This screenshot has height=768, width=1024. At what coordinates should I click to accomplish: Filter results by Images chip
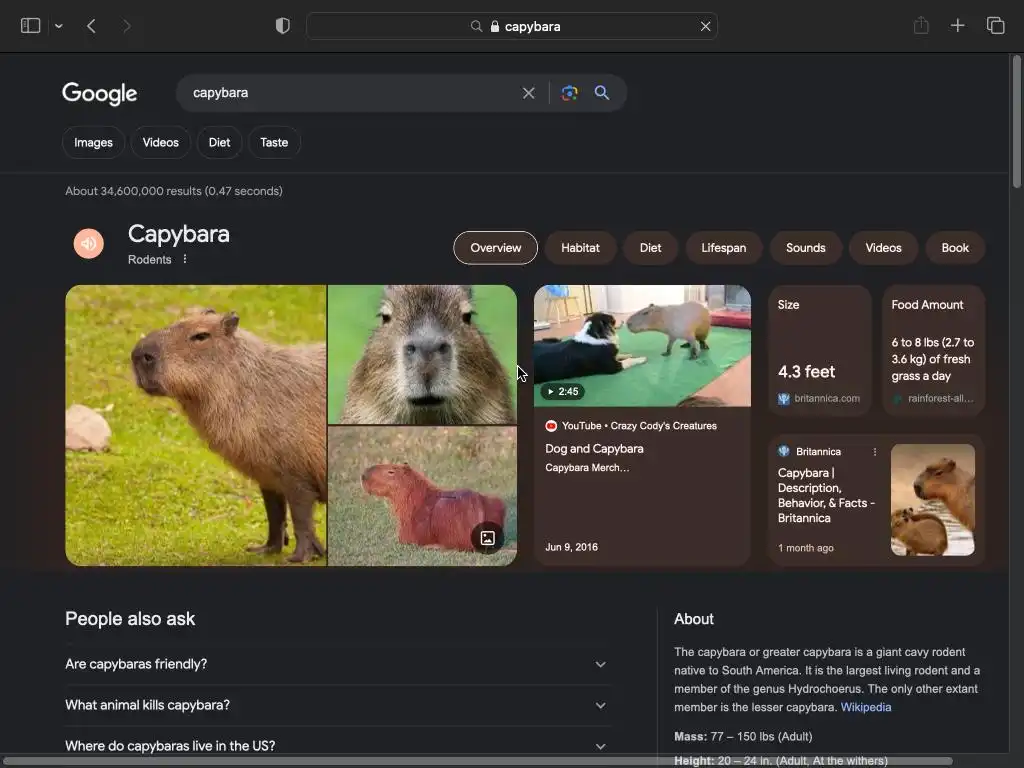[93, 142]
